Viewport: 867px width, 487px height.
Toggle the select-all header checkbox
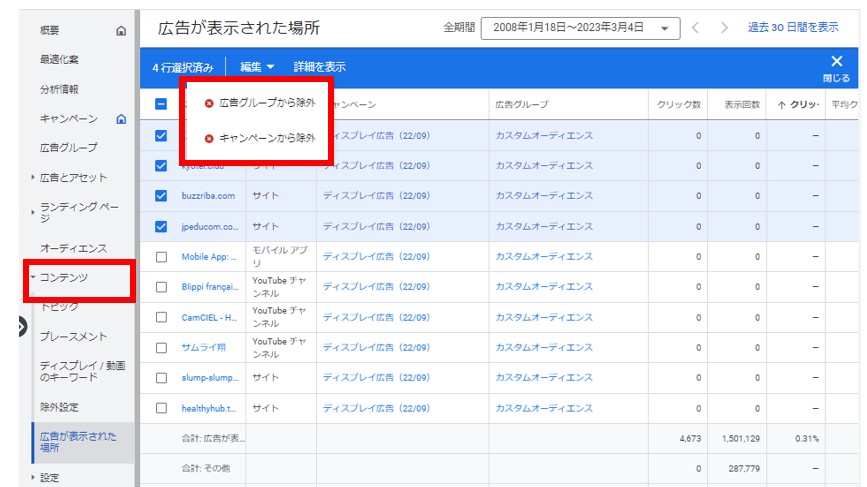click(161, 104)
